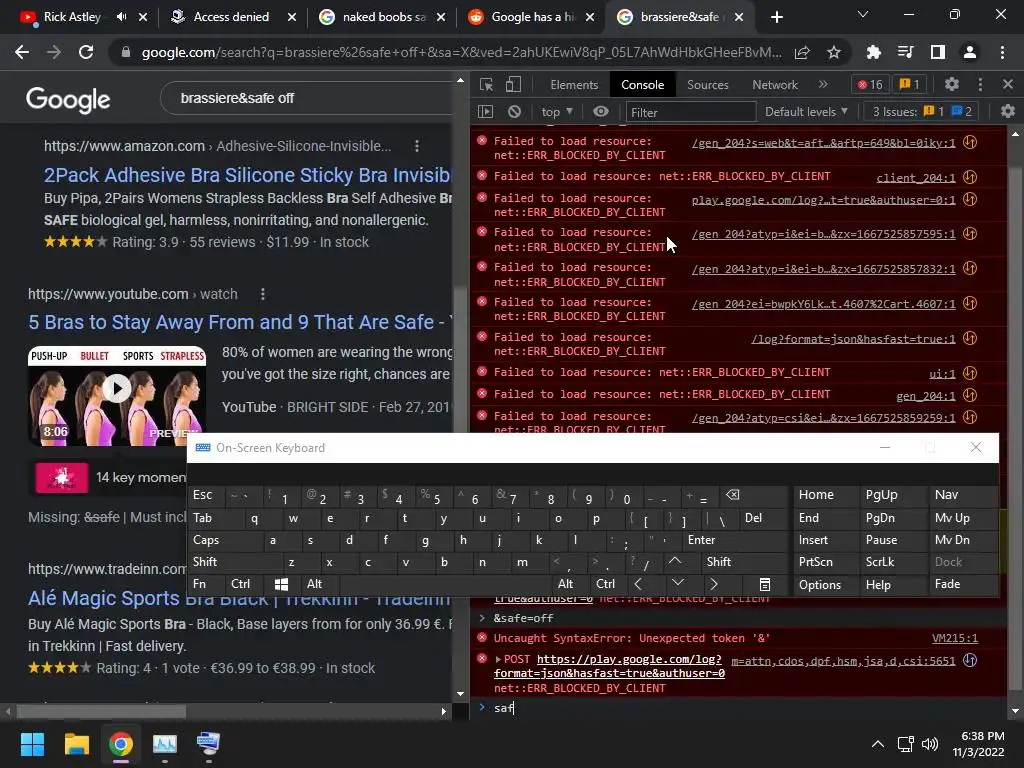Open a new browser tab
This screenshot has width=1024, height=768.
point(776,18)
